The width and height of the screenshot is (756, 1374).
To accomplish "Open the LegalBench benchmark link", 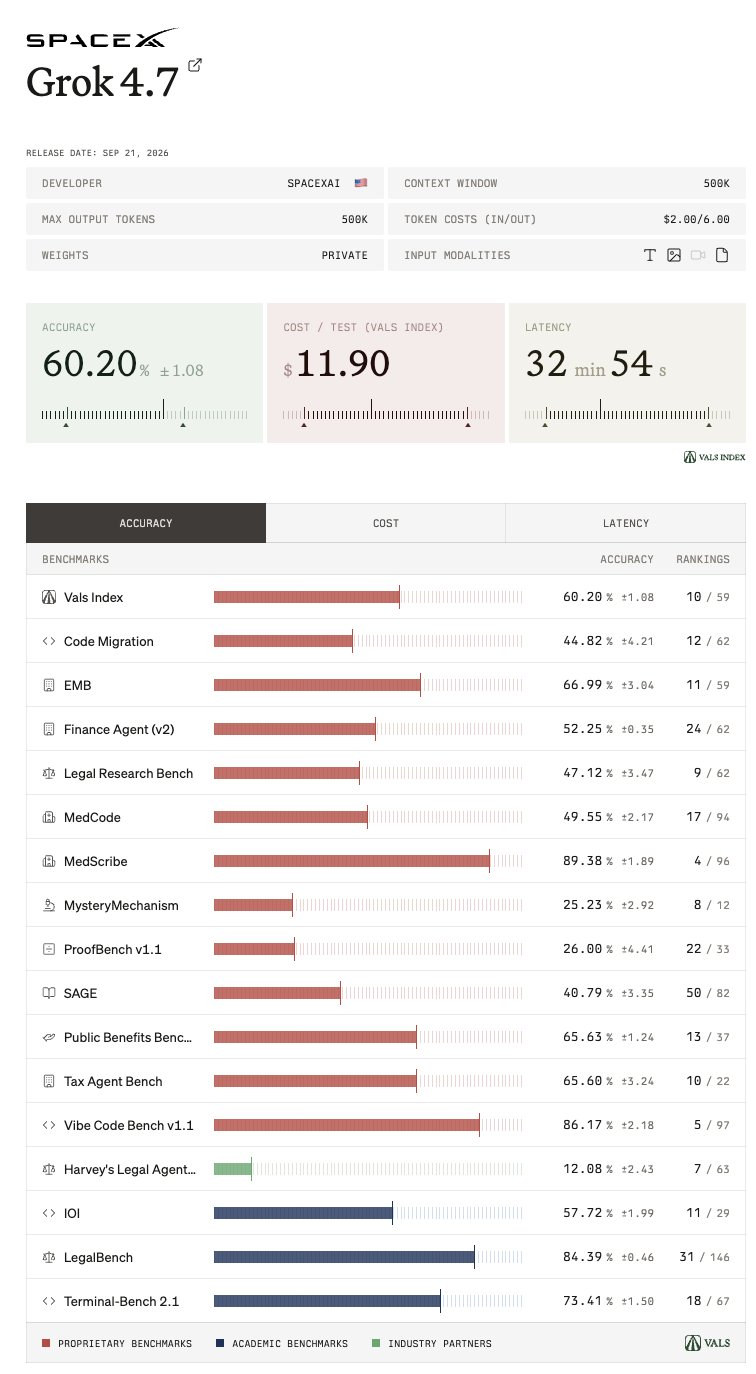I will 98,1257.
